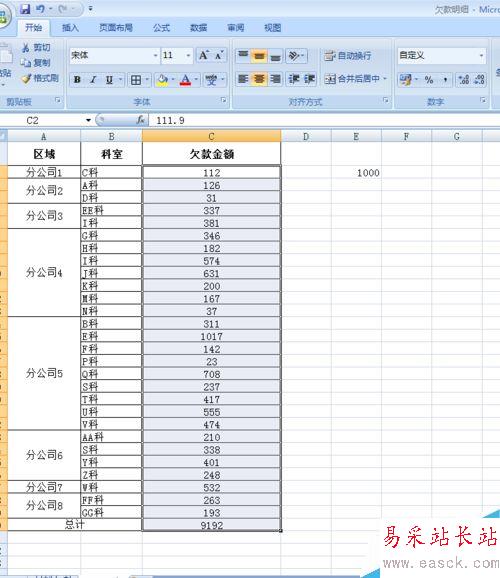Image resolution: width=500 pixels, height=578 pixels.
Task: Click the Increase Decimal icon
Action: click(463, 79)
